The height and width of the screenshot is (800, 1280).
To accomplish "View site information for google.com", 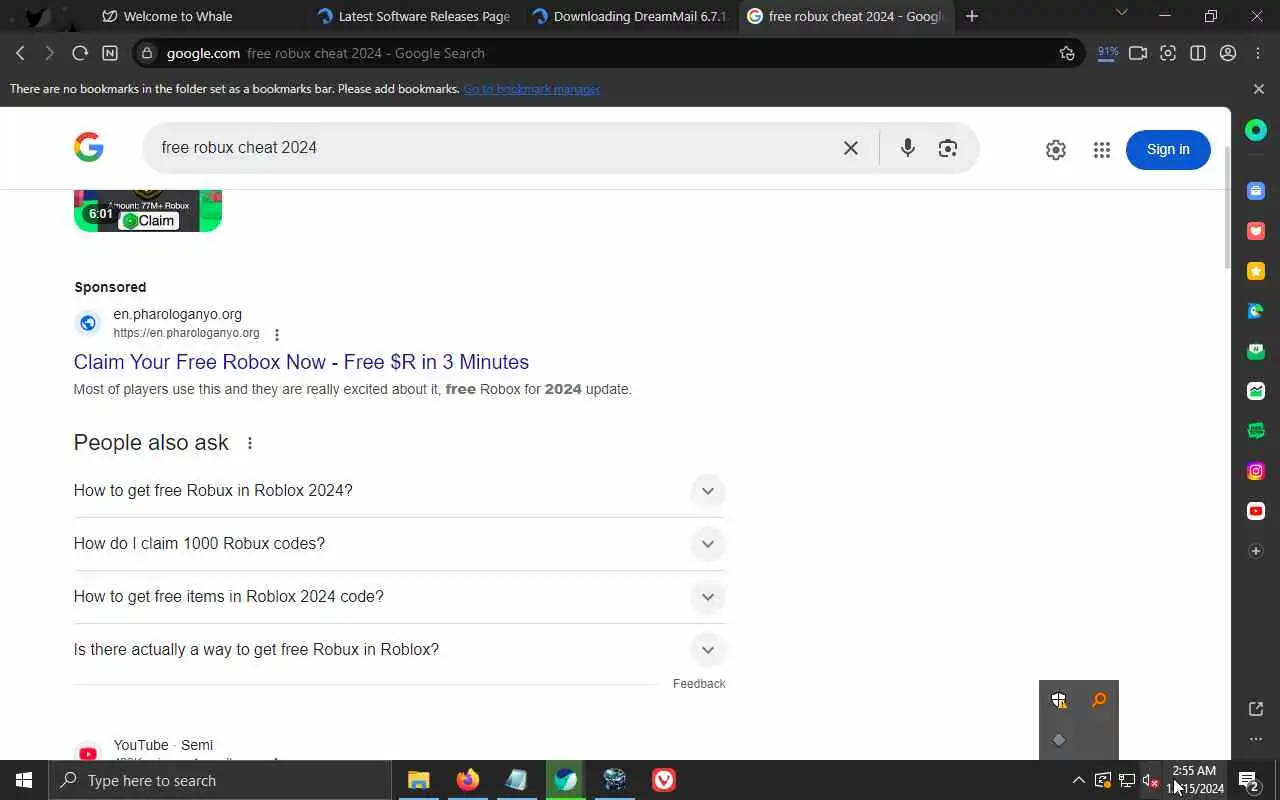I will (x=146, y=53).
